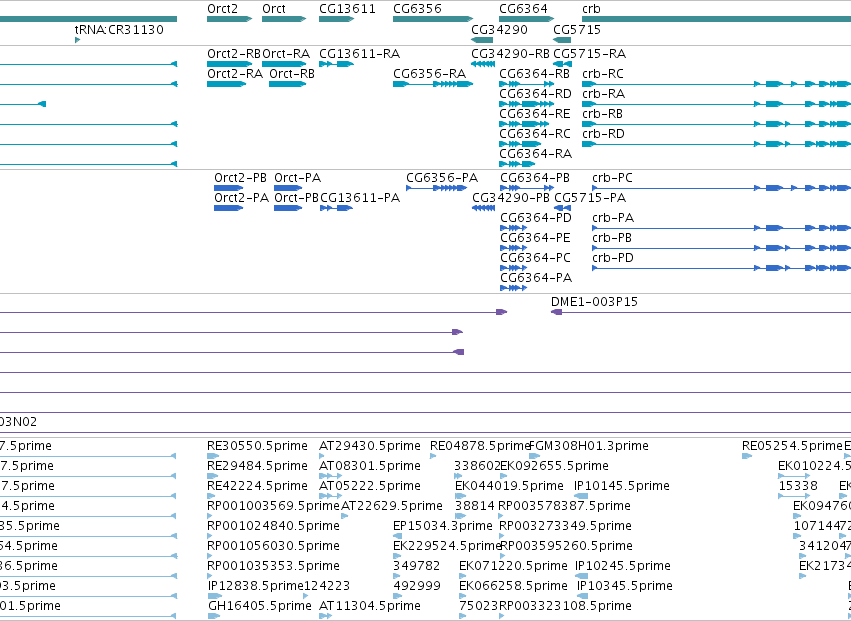Select the Orct gene label

274,9
